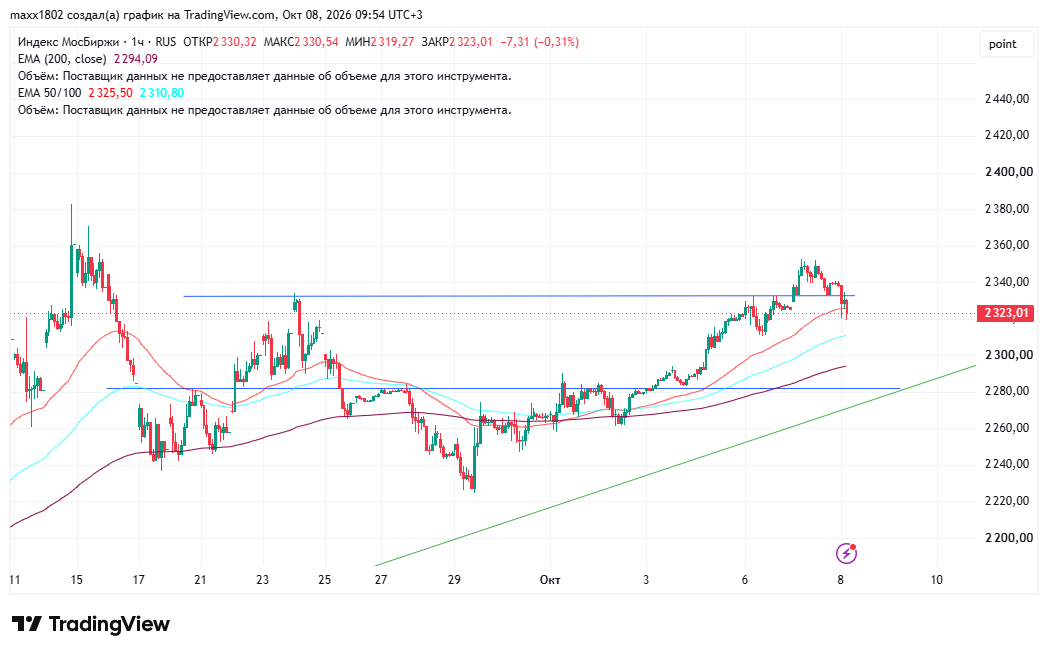Click the Окт label on time axis

549,580
